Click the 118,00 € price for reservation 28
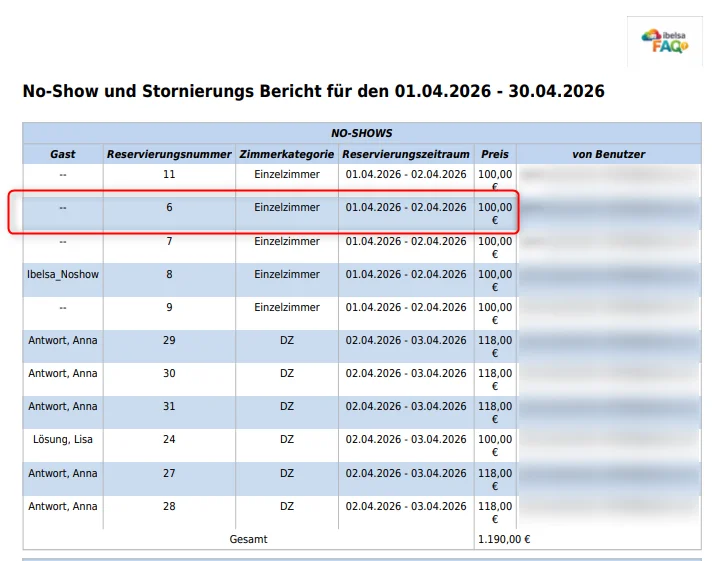The height and width of the screenshot is (561, 728). (495, 512)
